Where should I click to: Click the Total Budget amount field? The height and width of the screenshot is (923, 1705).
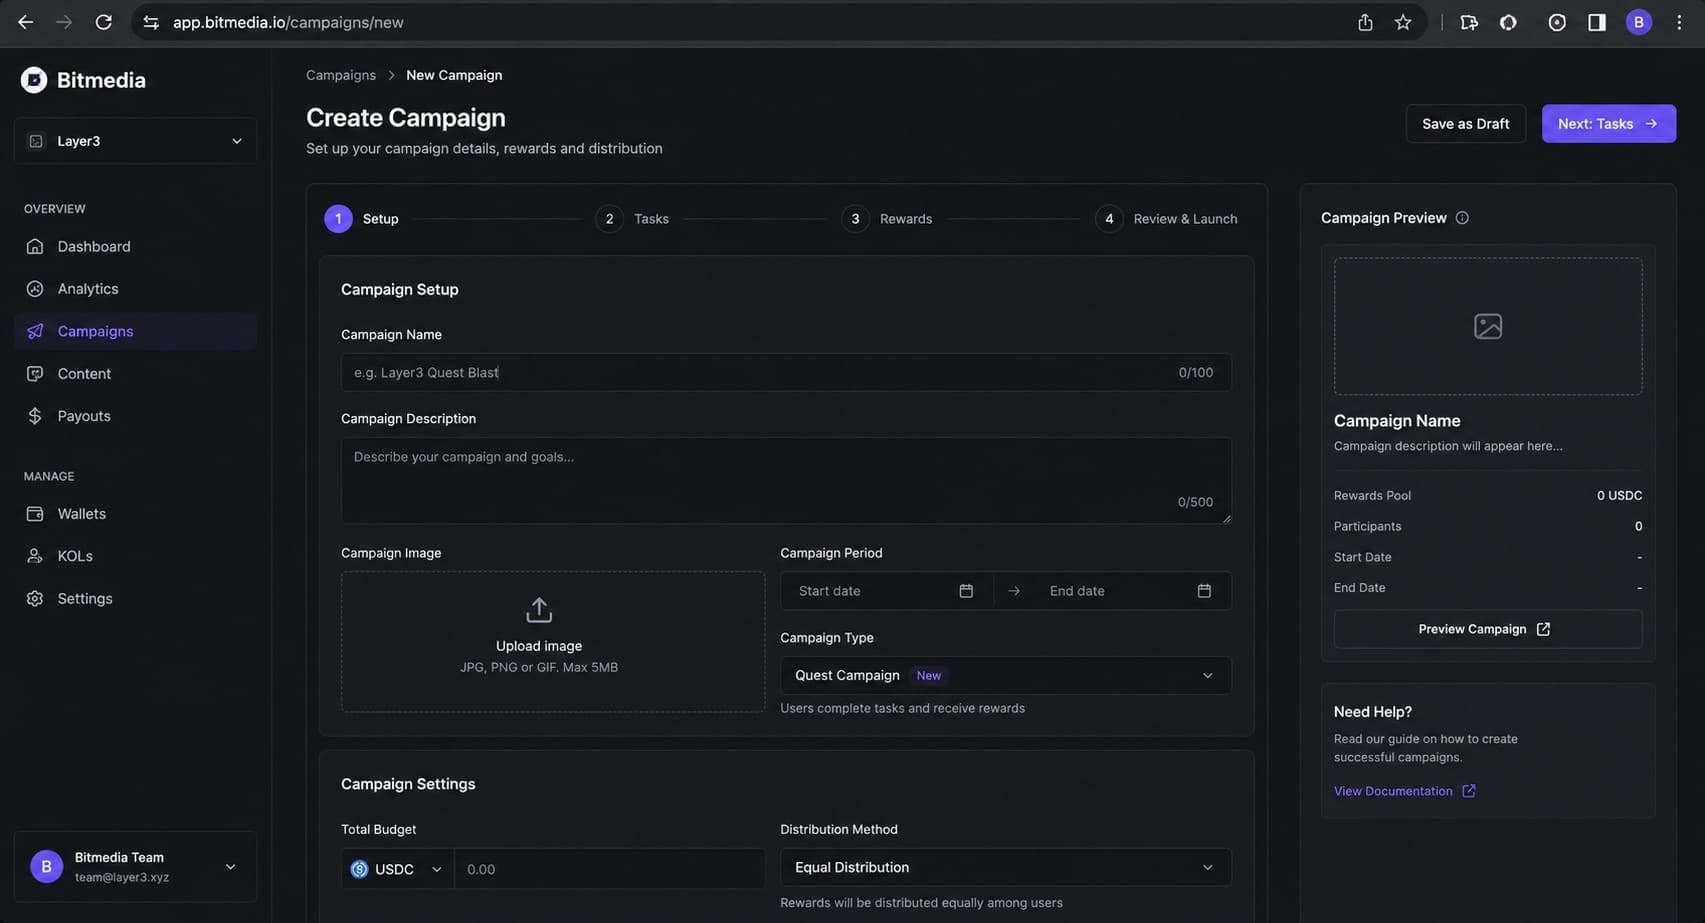coord(610,869)
